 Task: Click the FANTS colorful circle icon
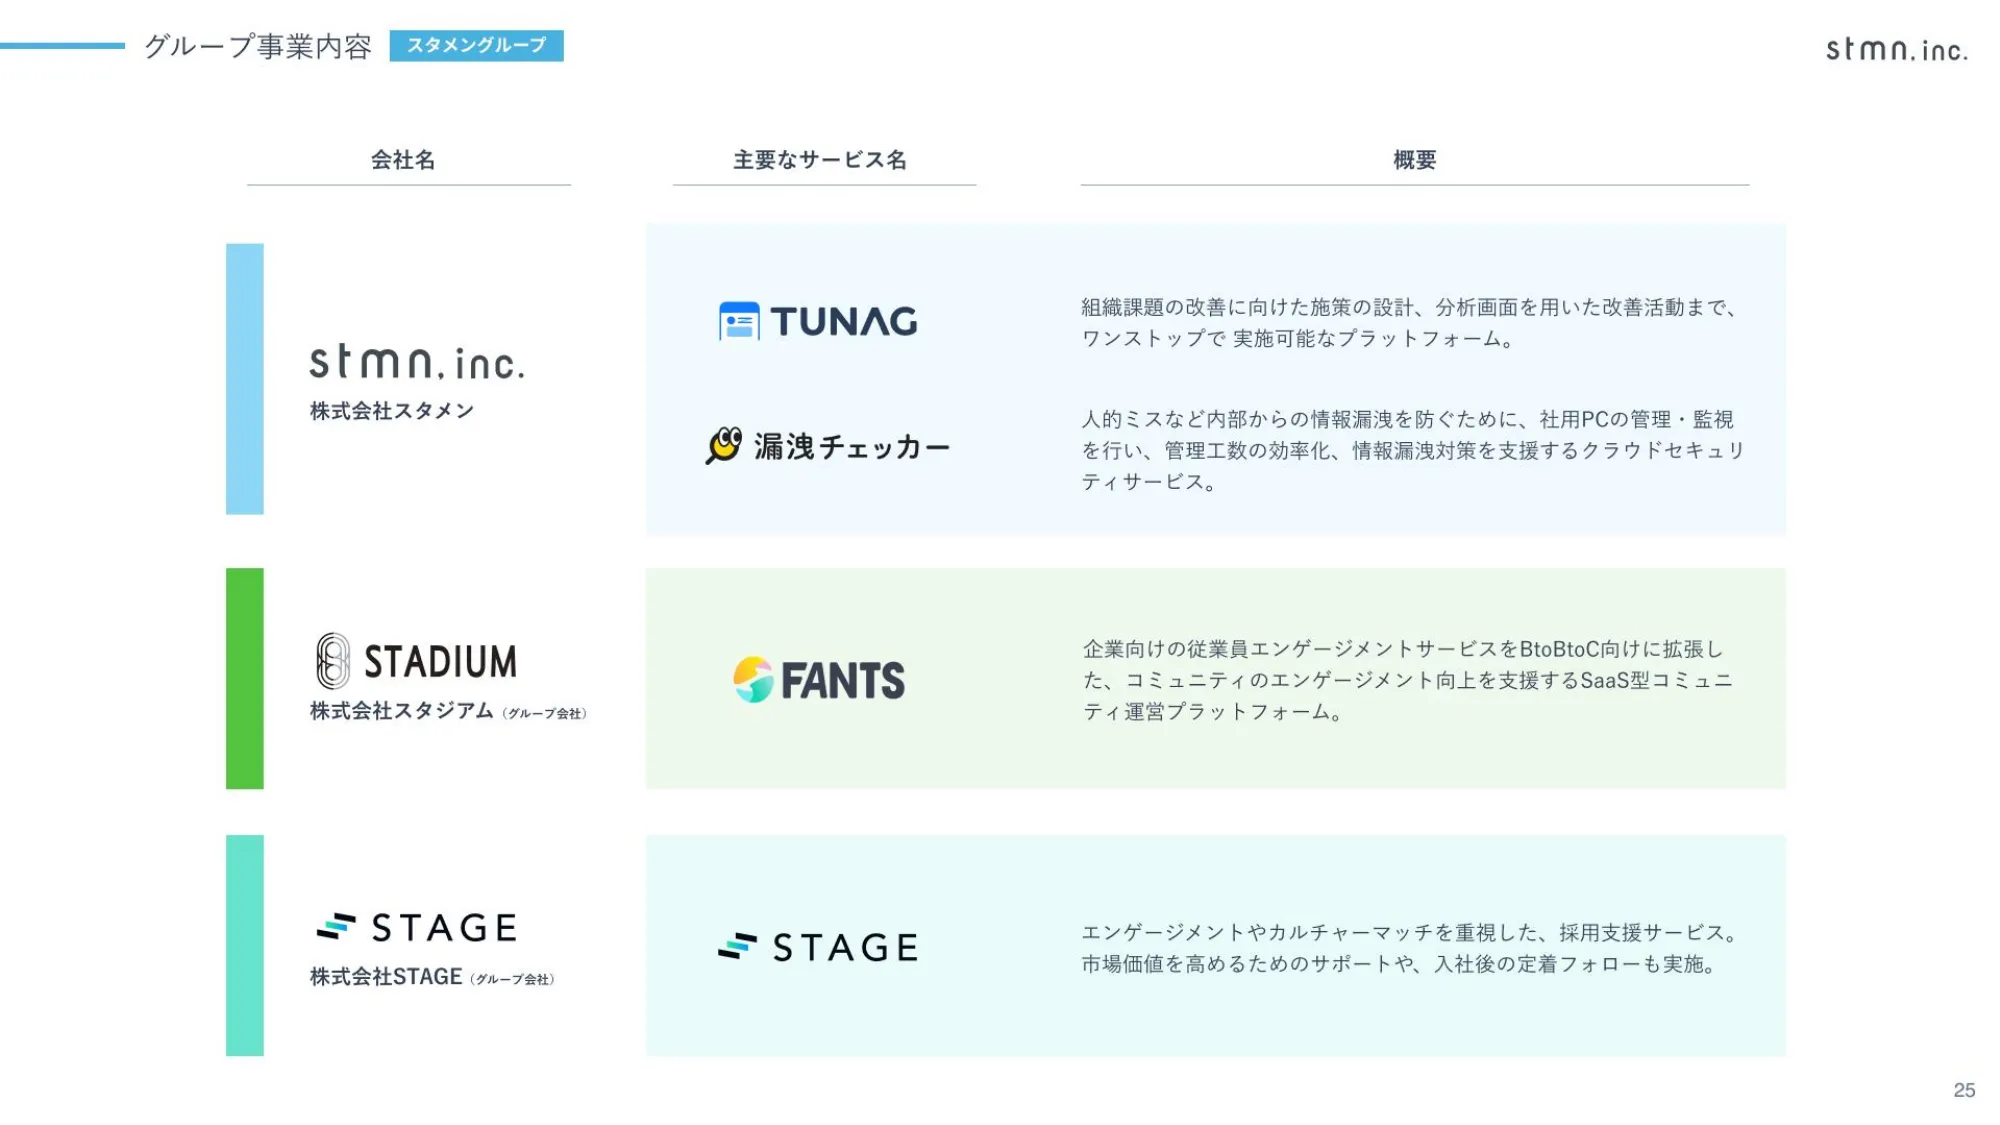753,680
